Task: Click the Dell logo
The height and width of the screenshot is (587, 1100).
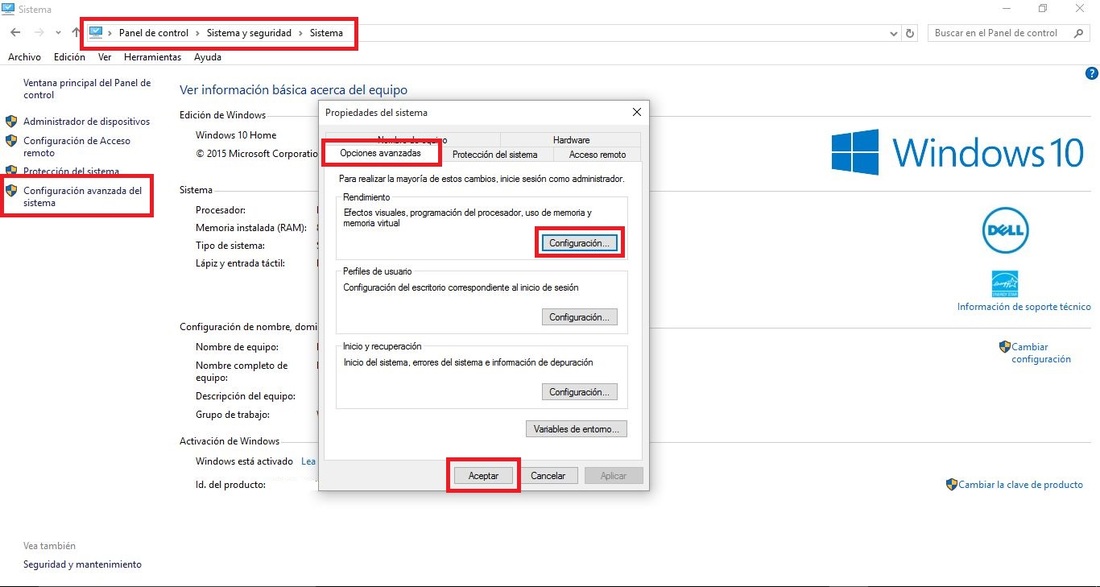Action: 1005,230
